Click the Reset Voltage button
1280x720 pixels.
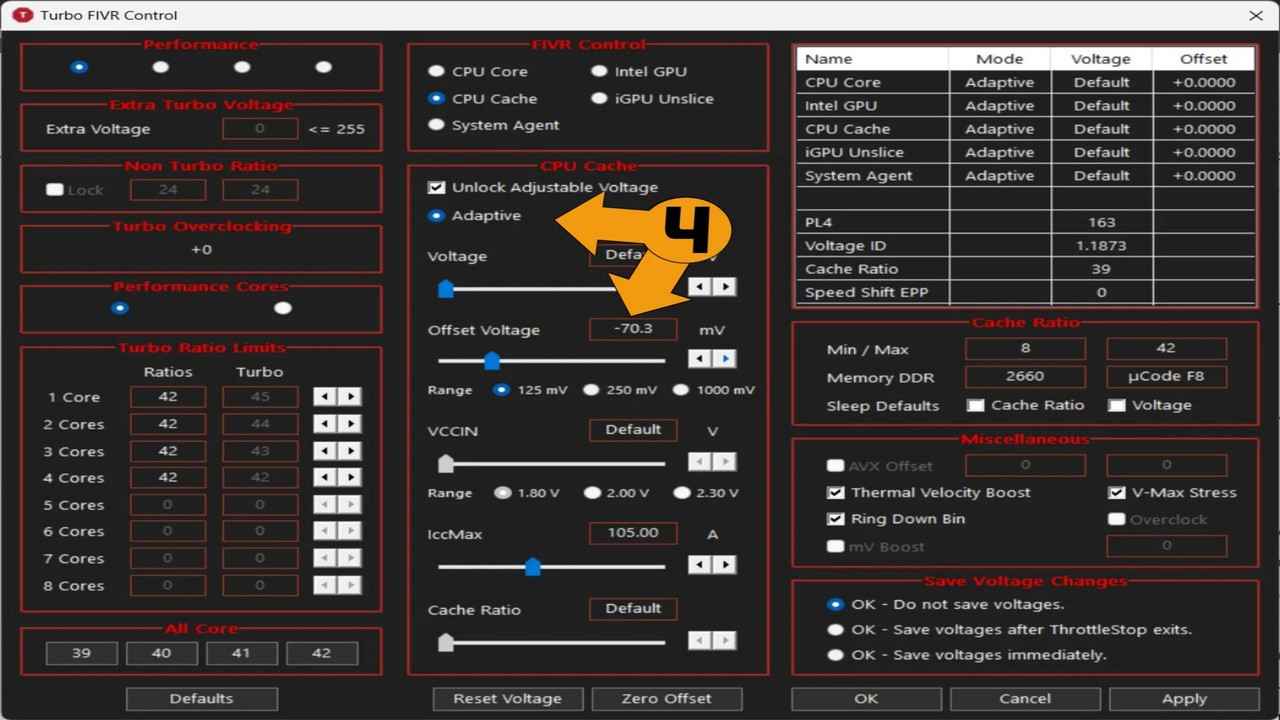coord(507,698)
